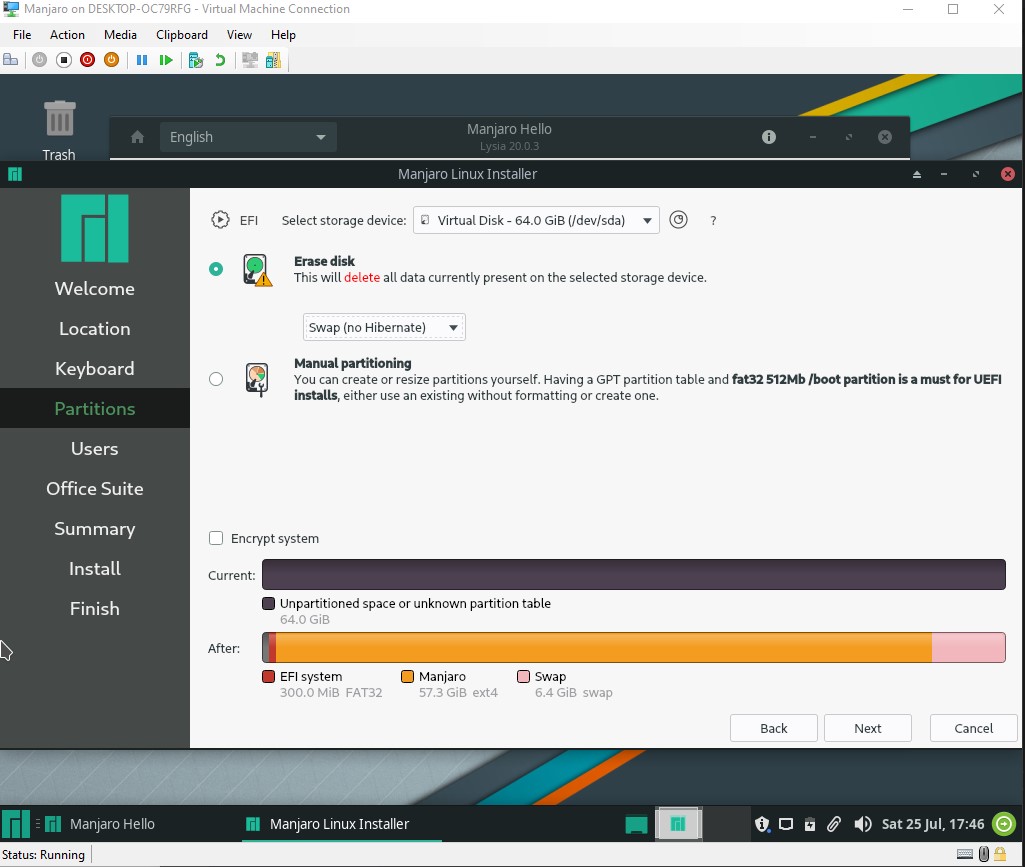Click the volume speaker icon in tray
This screenshot has height=867, width=1025.
862,824
